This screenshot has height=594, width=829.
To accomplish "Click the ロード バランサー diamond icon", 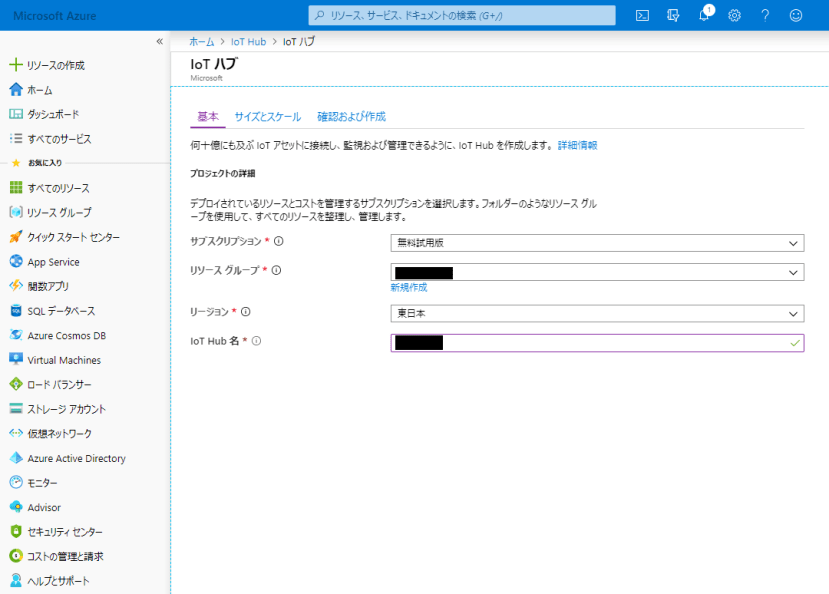I will click(x=16, y=384).
